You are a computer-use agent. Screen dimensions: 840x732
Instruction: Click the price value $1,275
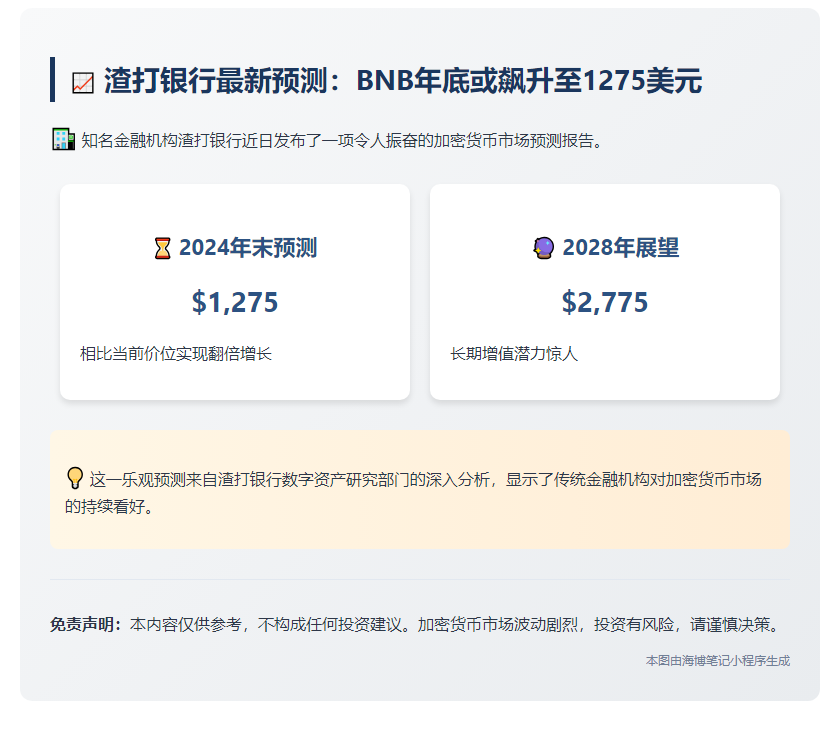(x=235, y=302)
